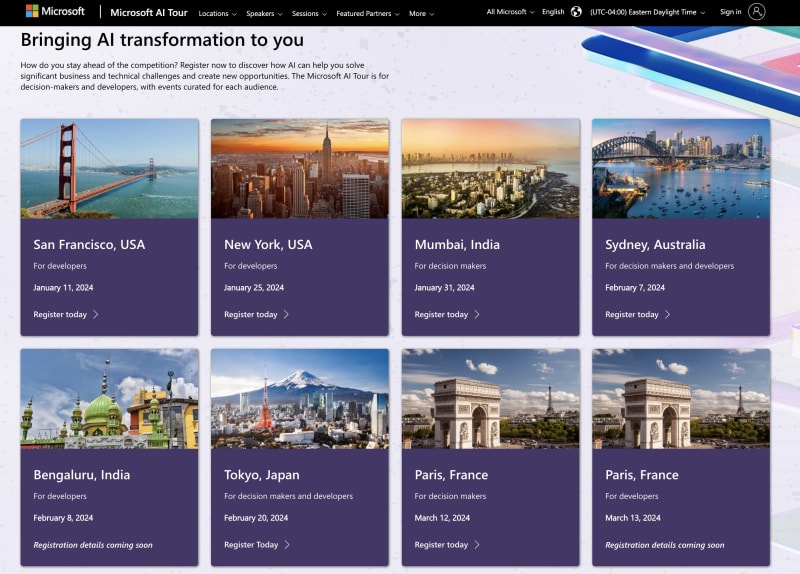Open the Bengaluru mosque image
Image resolution: width=800 pixels, height=574 pixels.
click(109, 399)
